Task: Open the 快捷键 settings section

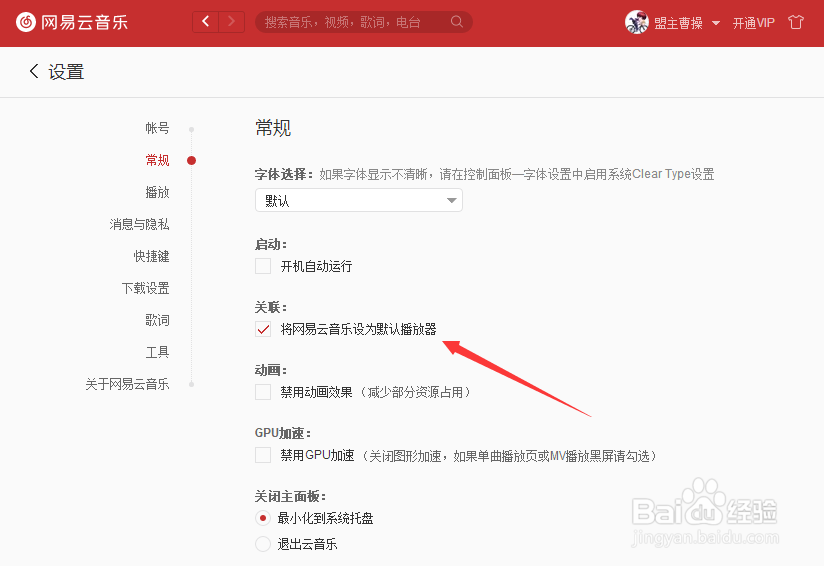Action: 151,256
